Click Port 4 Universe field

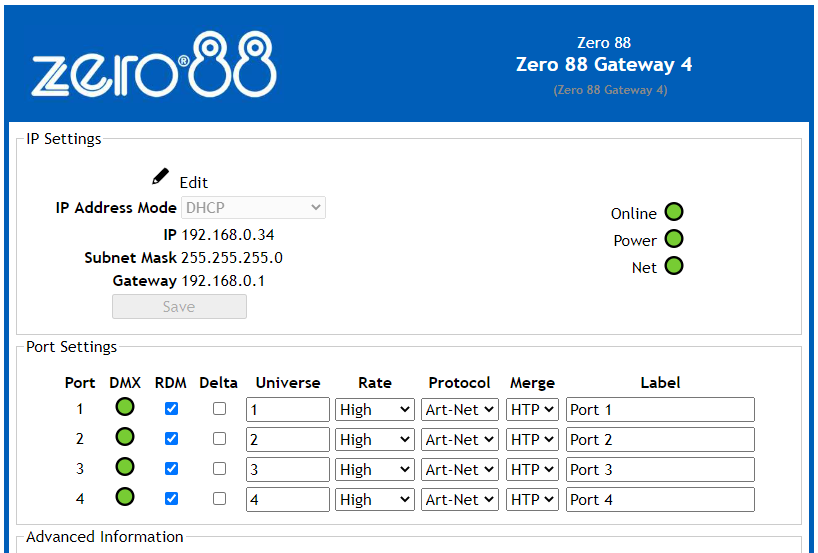coord(287,500)
